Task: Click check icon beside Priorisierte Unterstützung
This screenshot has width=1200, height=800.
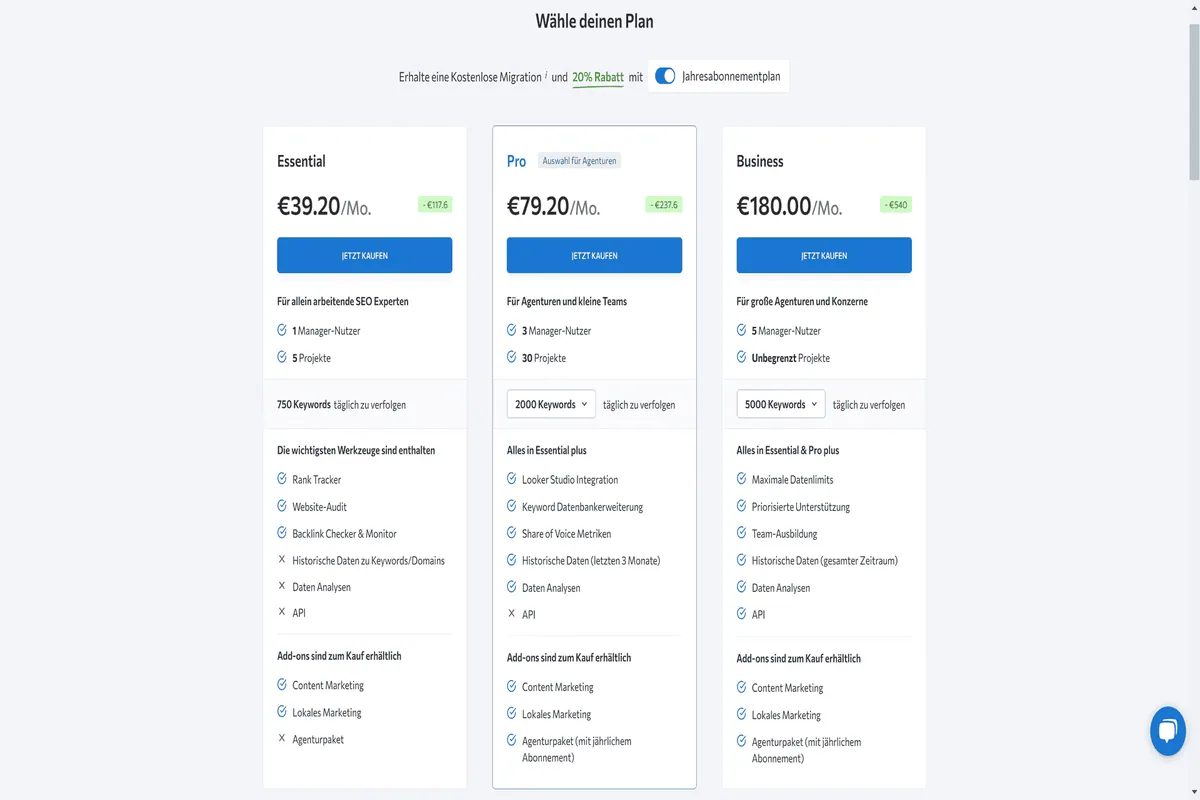Action: [x=742, y=506]
